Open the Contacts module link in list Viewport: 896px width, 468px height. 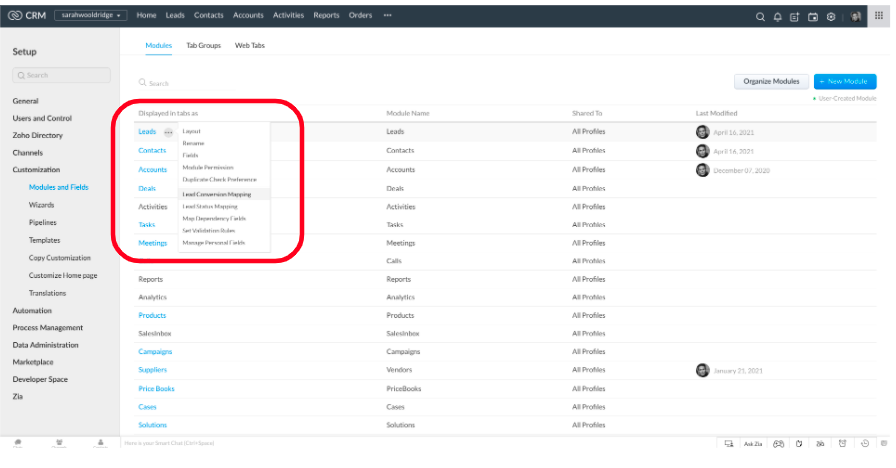coord(152,151)
